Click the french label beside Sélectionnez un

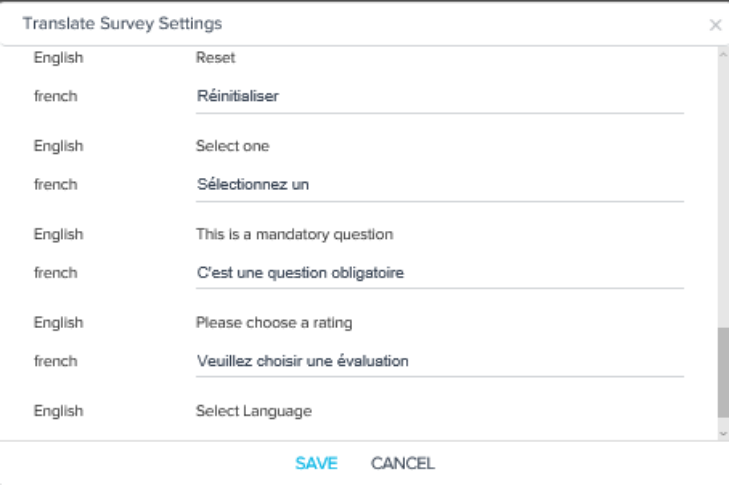pyautogui.click(x=55, y=185)
